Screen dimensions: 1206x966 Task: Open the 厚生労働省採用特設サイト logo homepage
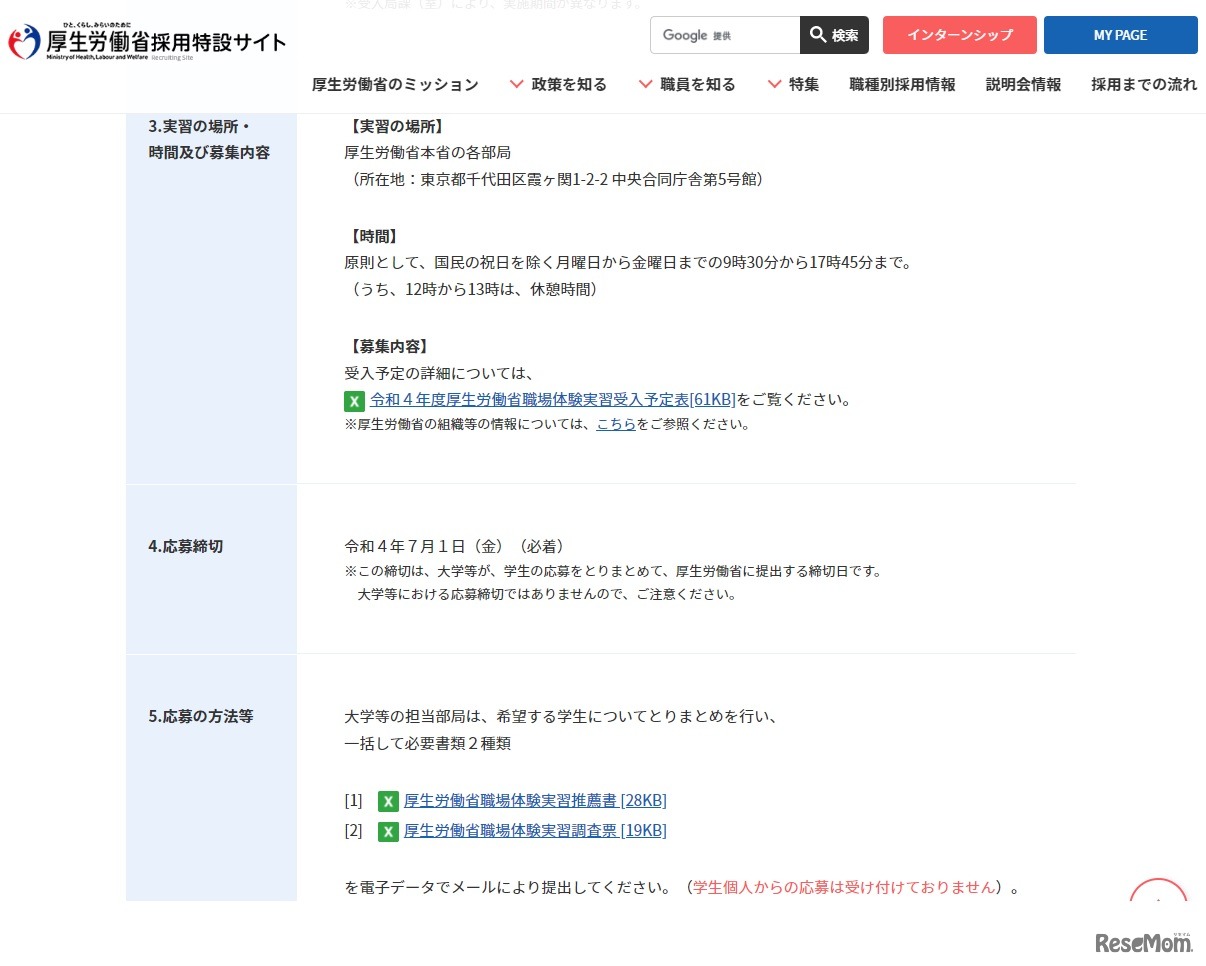pyautogui.click(x=147, y=41)
